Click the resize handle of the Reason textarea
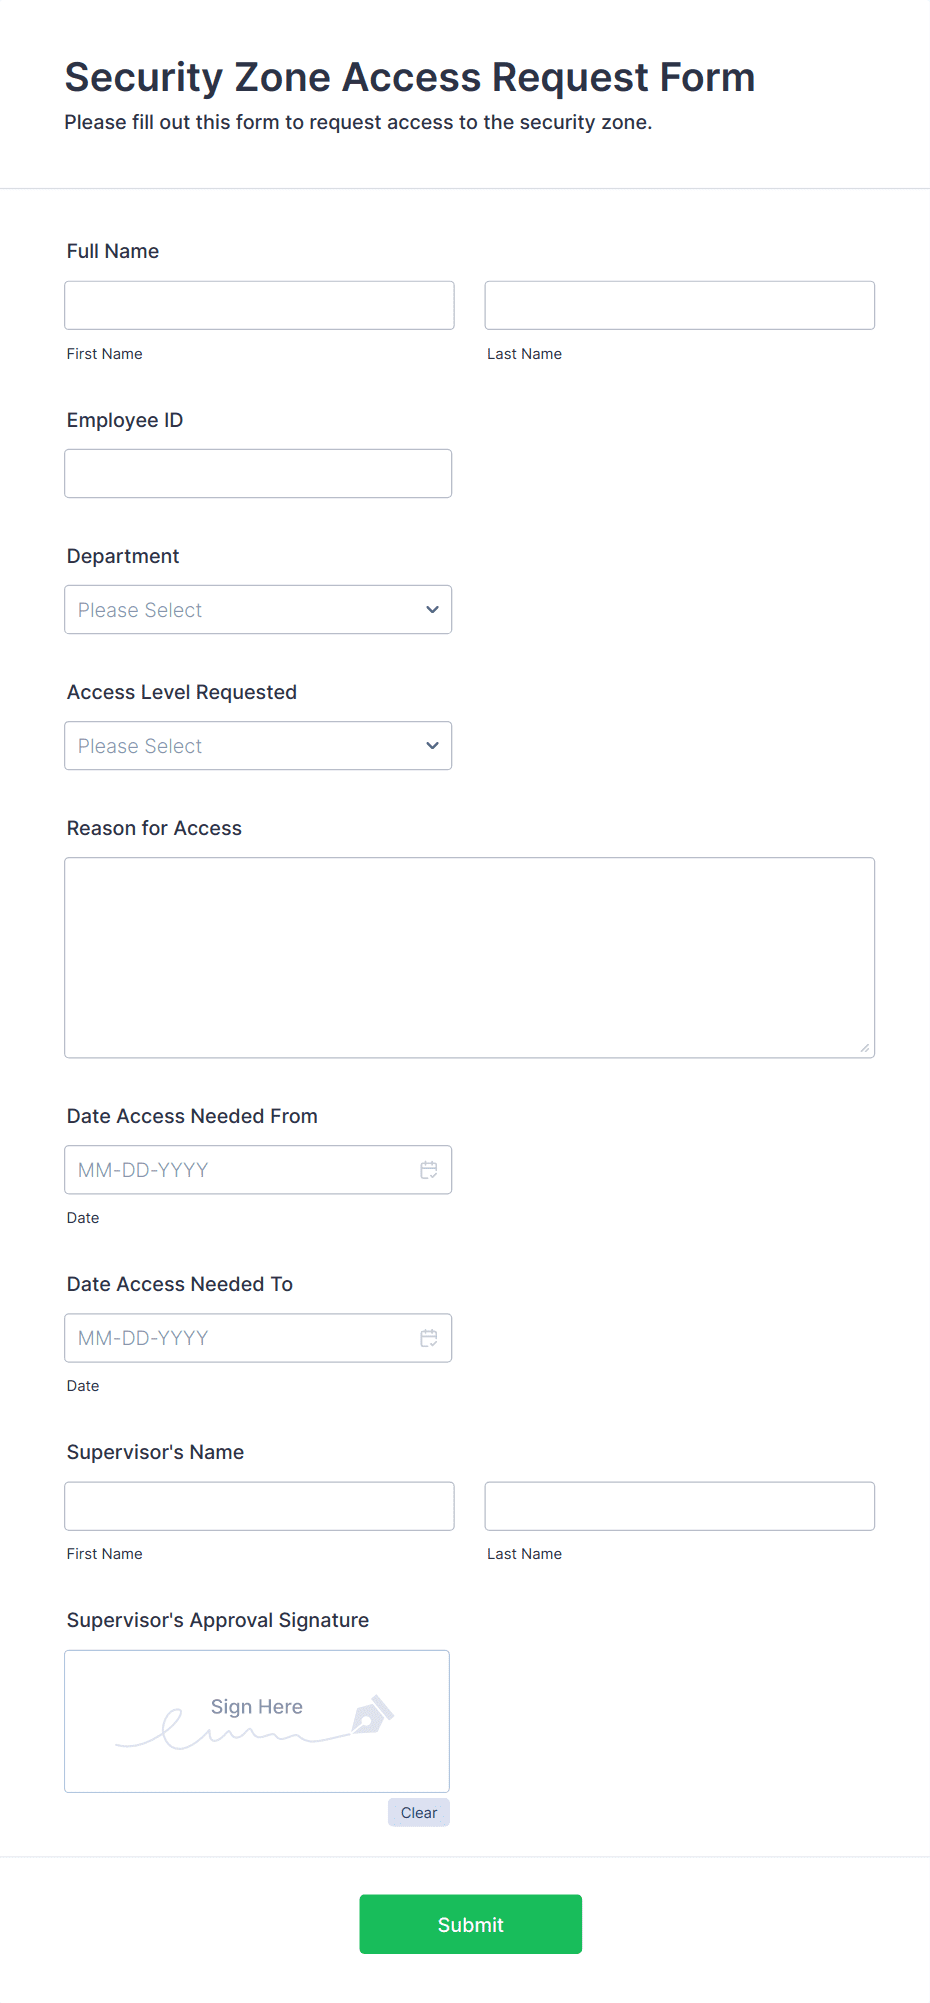 pyautogui.click(x=864, y=1047)
